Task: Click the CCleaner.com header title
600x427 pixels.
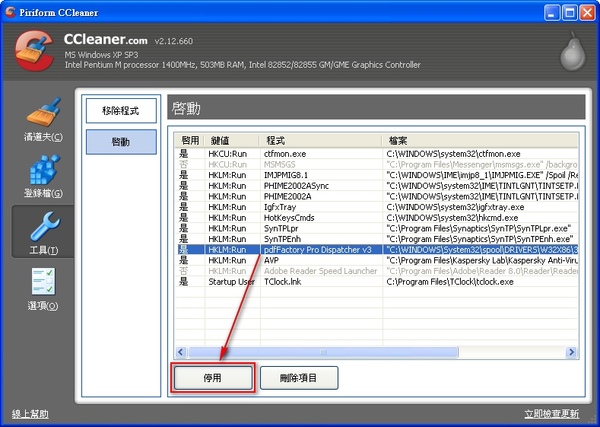Action: [106, 39]
